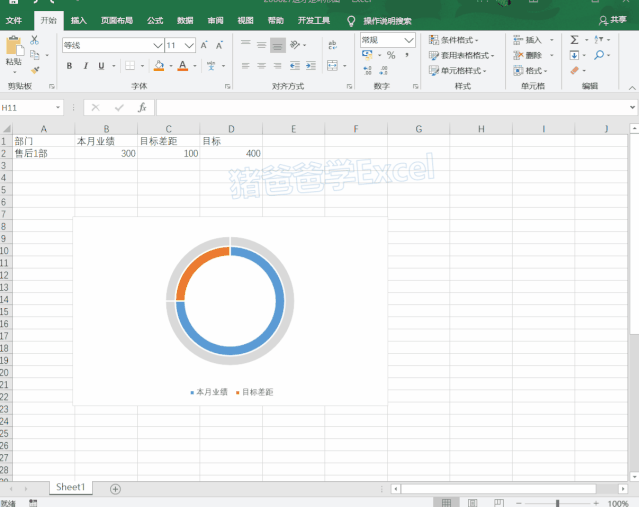This screenshot has height=507, width=639.
Task: Decrease font size with the smaller A
Action: point(219,45)
